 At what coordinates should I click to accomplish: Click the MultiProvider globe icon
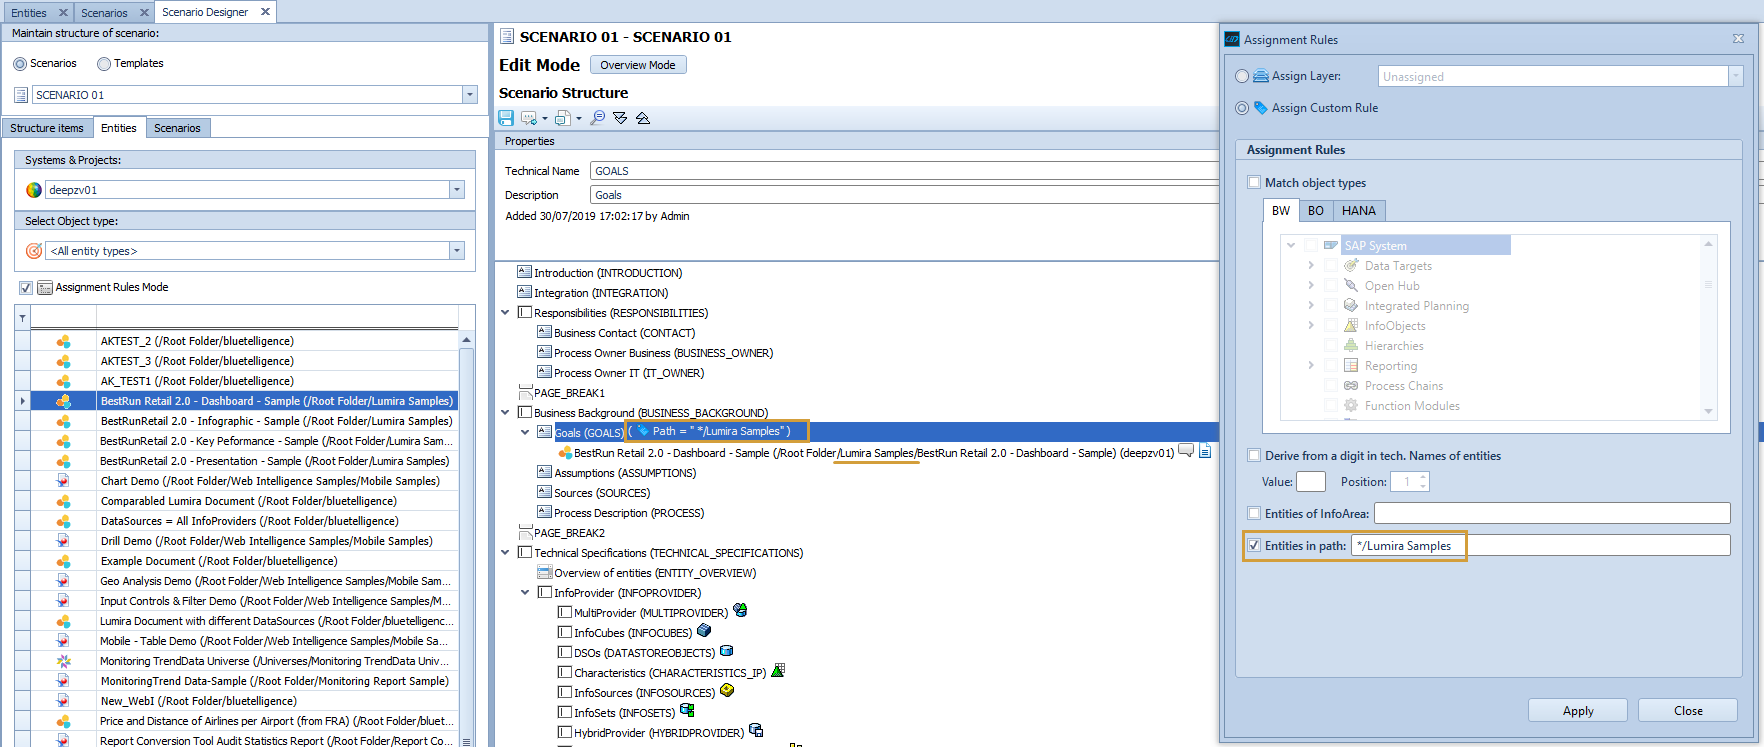740,610
